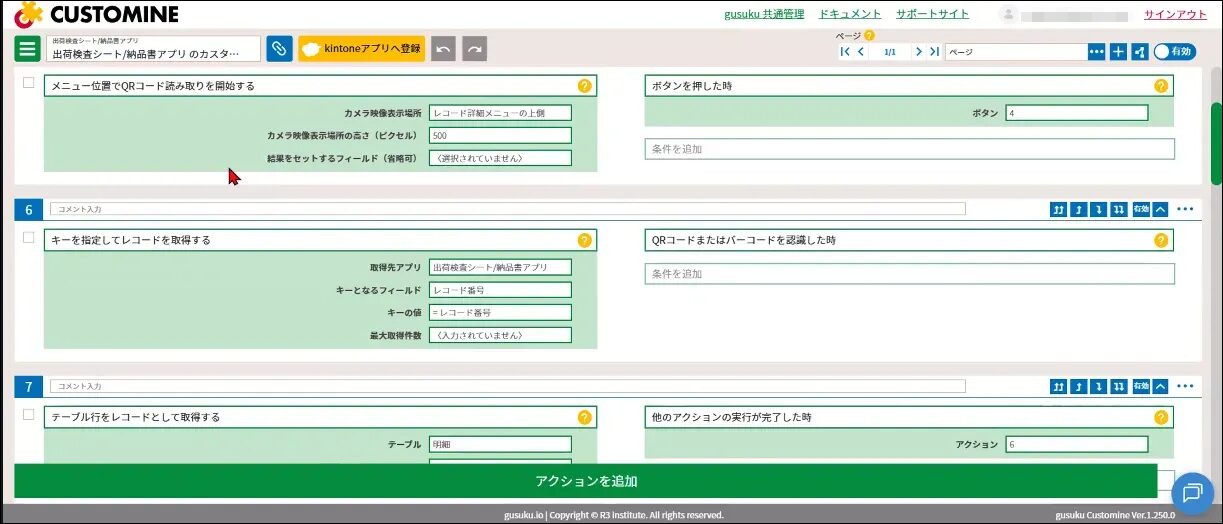Open the テーブル field selector

coord(500,444)
